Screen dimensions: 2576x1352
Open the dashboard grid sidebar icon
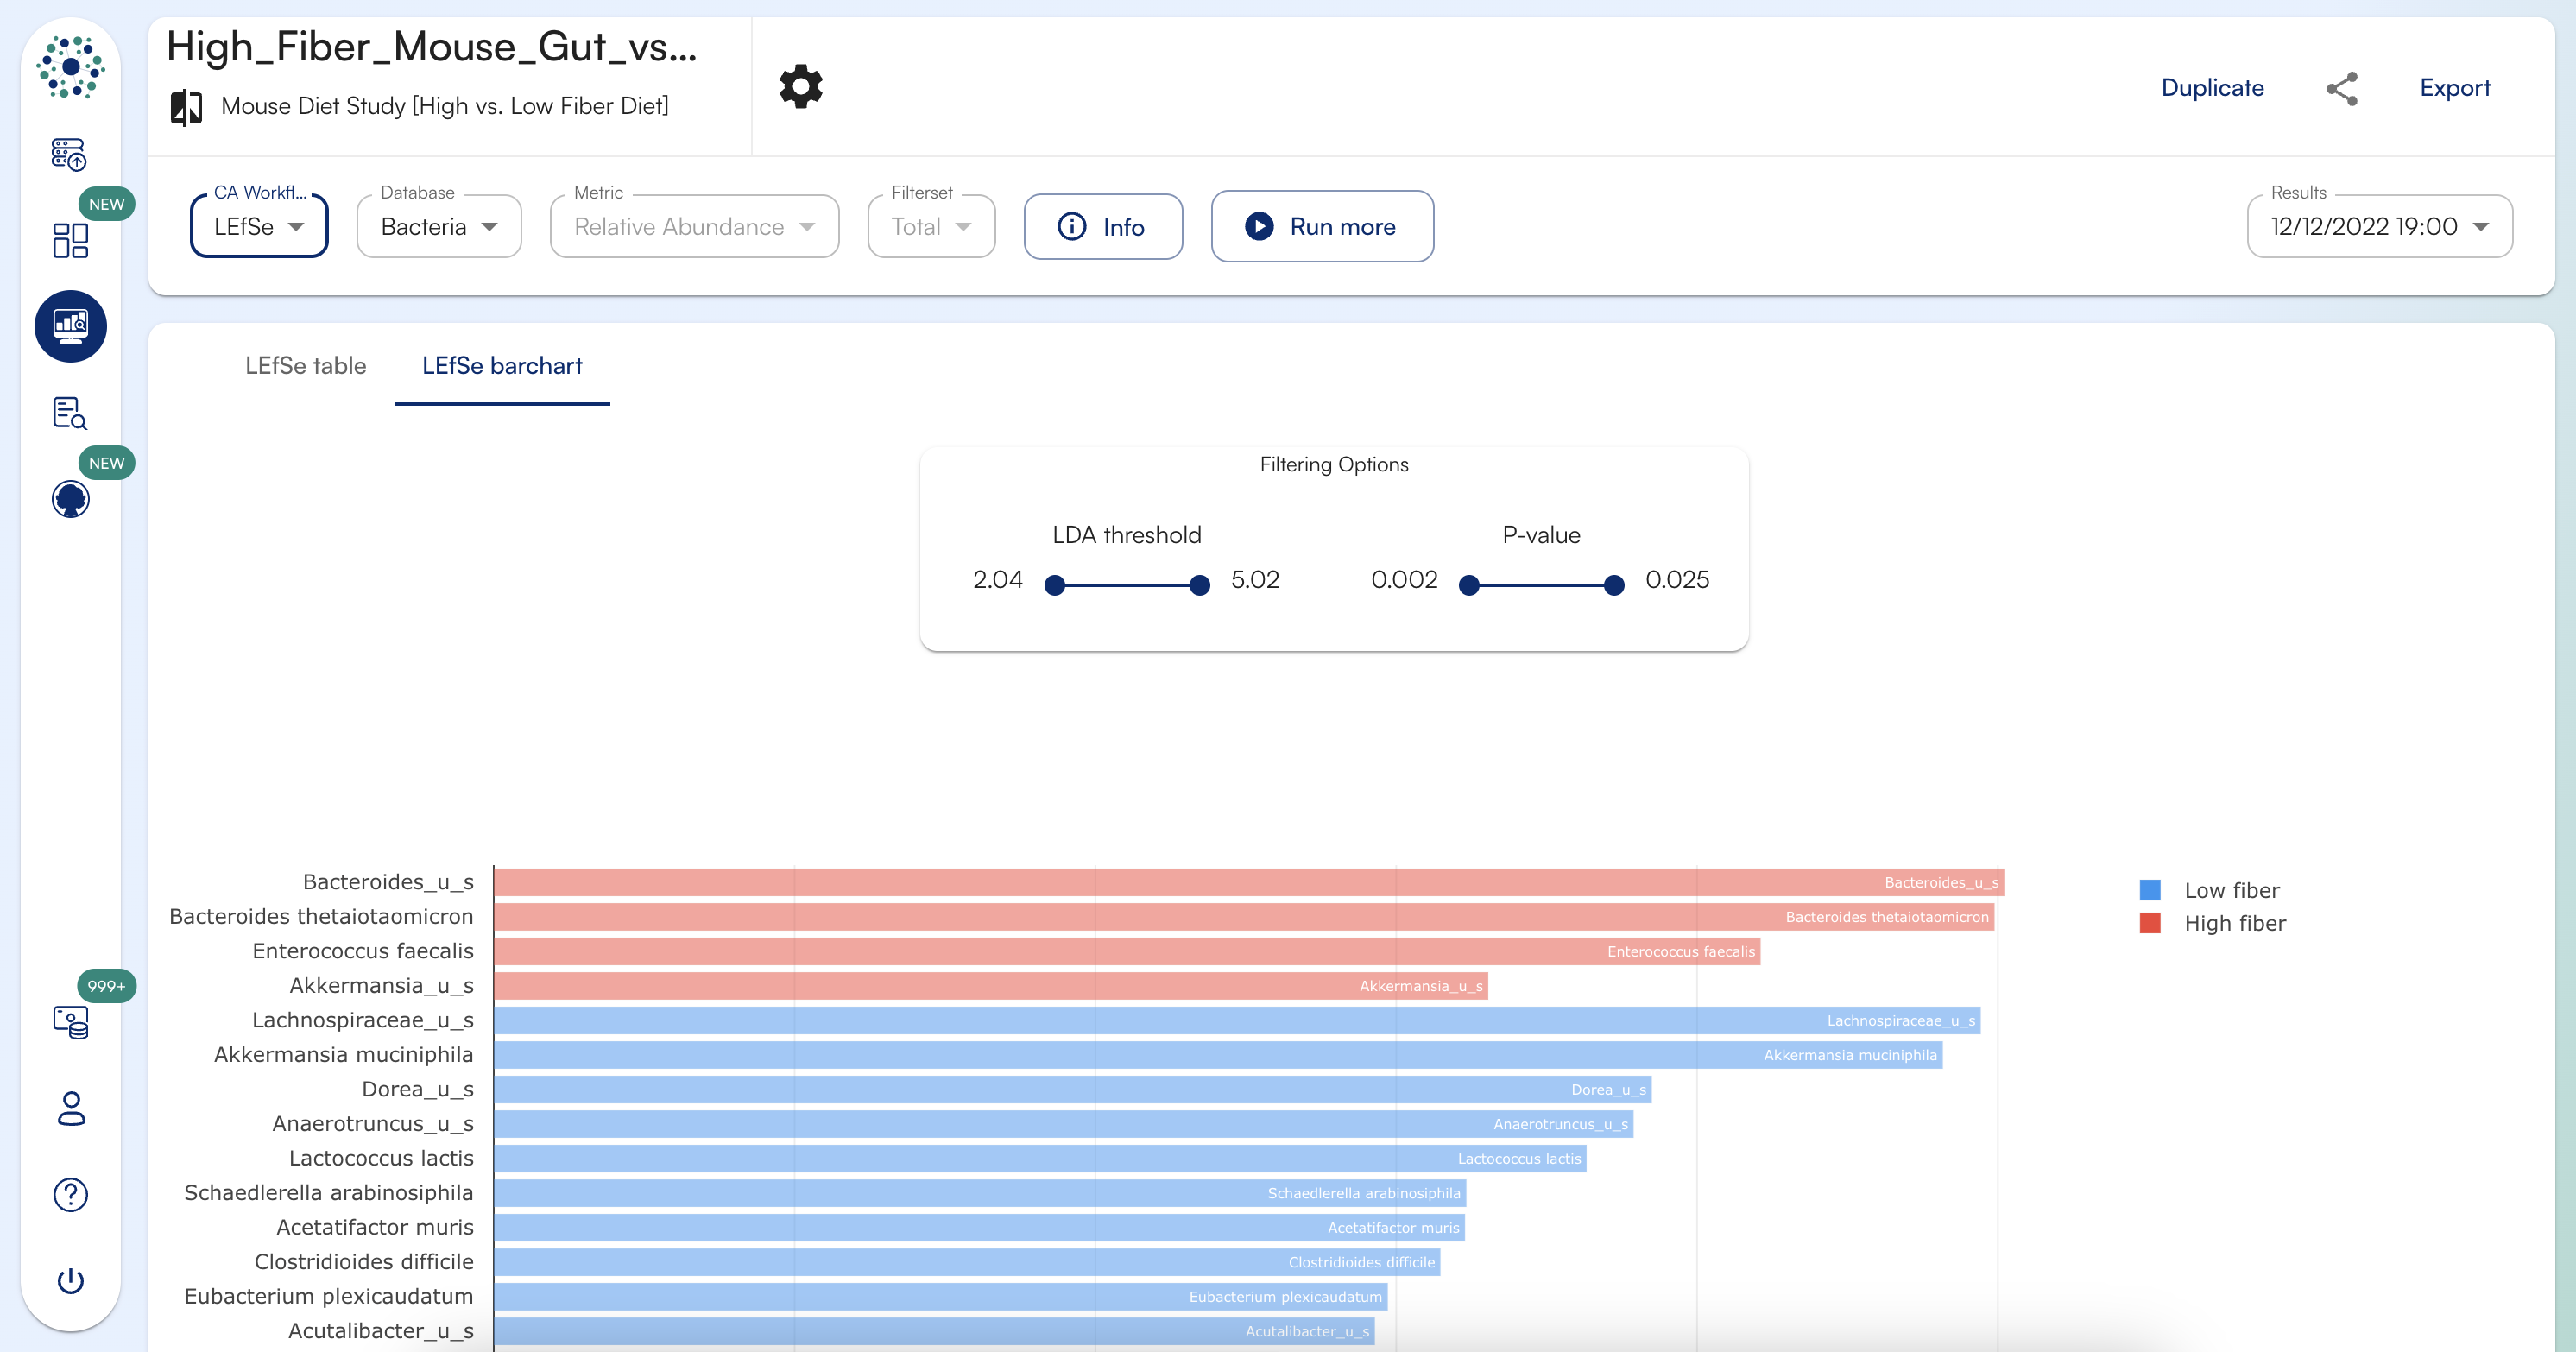pyautogui.click(x=70, y=240)
